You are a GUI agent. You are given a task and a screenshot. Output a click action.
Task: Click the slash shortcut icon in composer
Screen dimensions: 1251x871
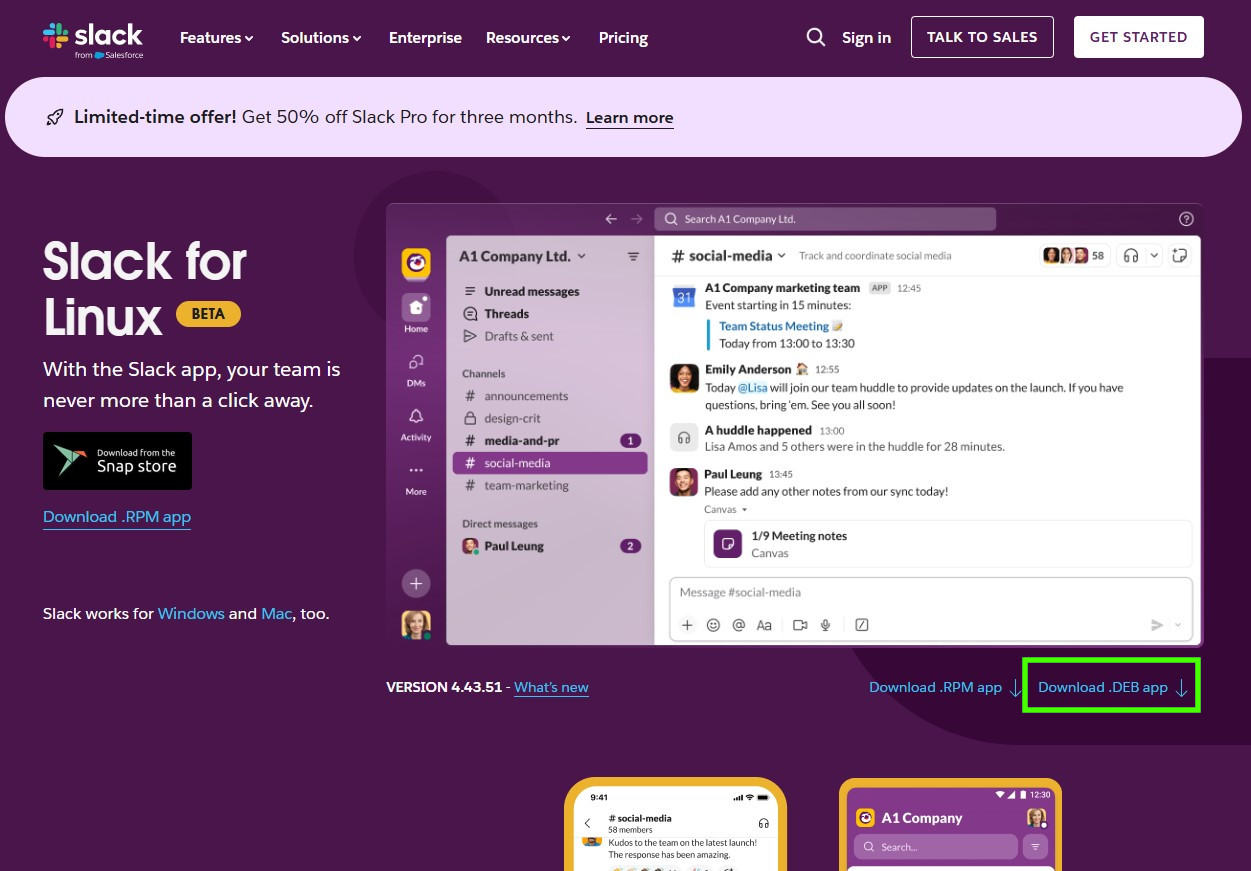pyautogui.click(x=862, y=625)
